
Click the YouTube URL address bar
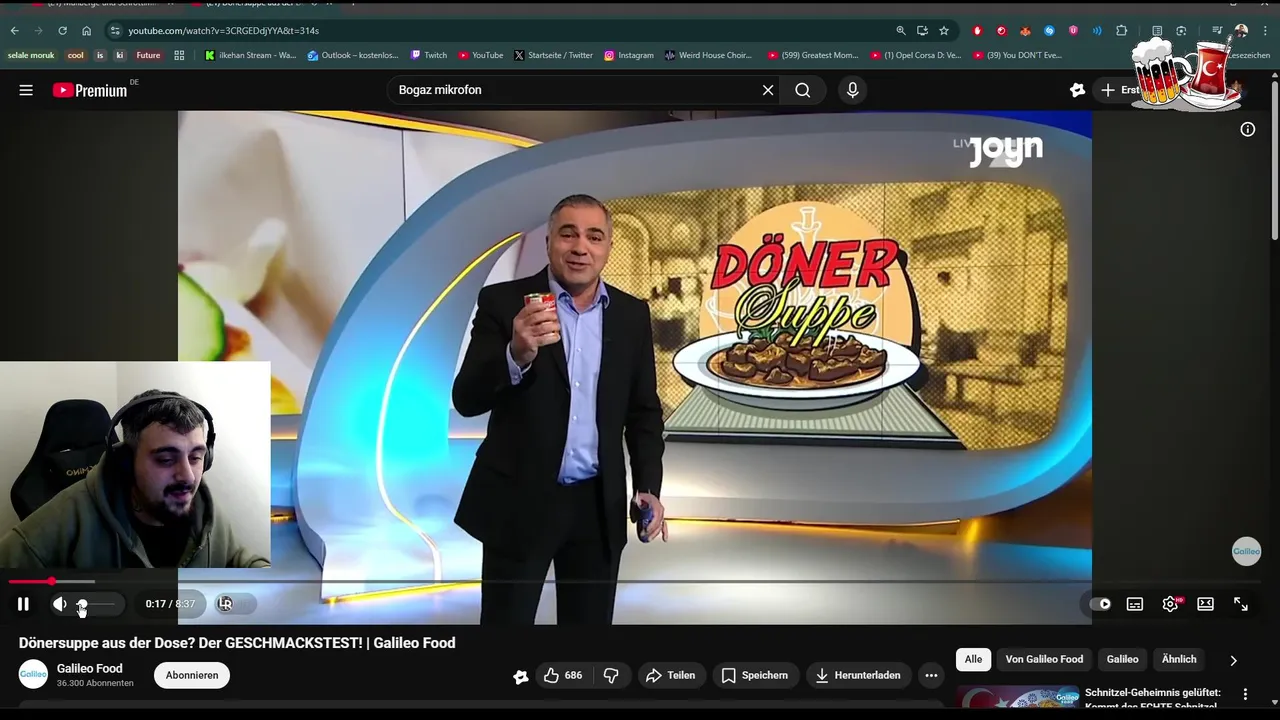(500, 31)
